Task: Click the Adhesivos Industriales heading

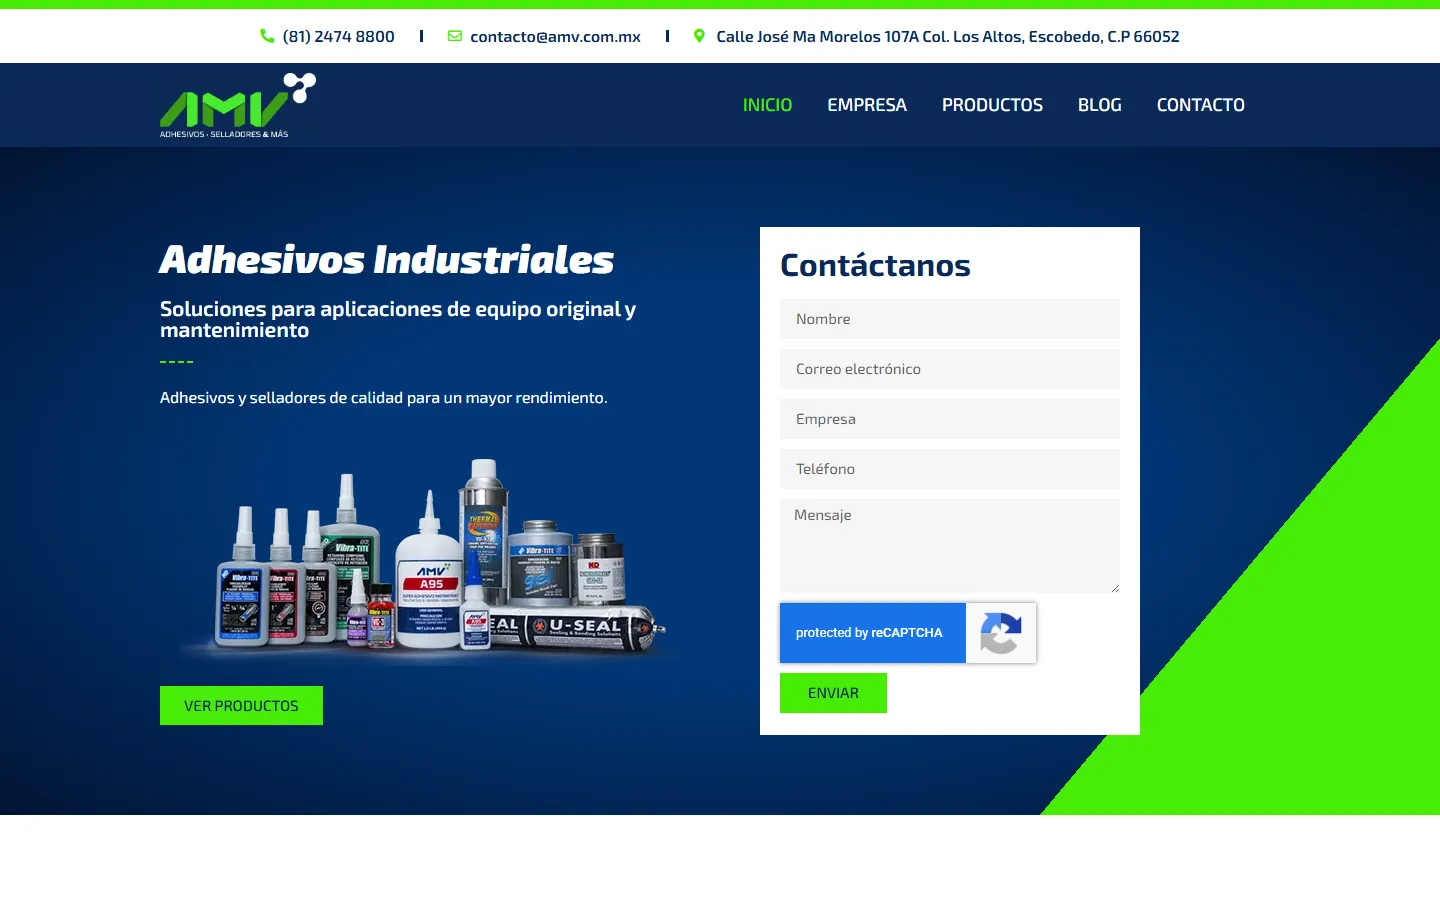Action: (387, 260)
